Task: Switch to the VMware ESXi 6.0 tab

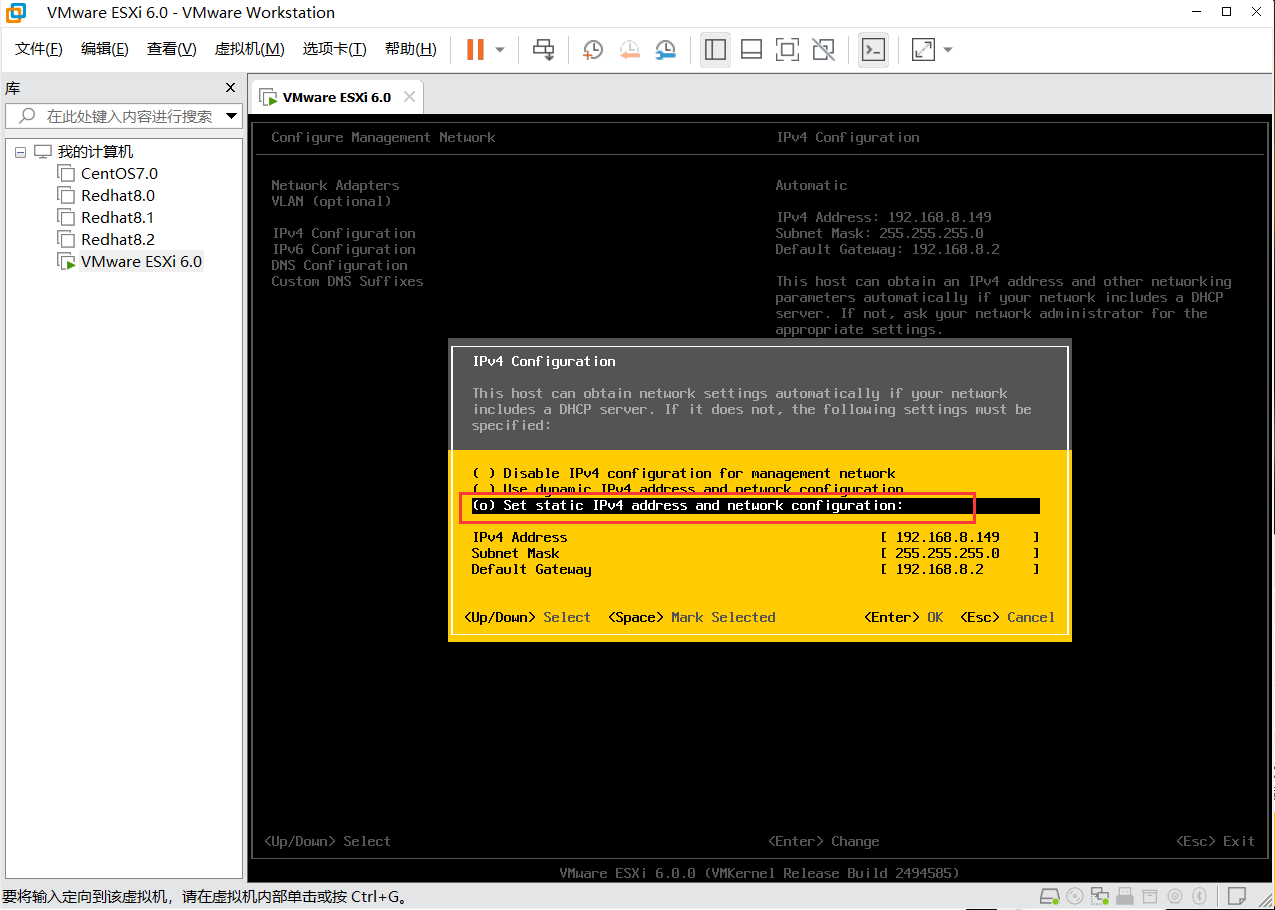Action: click(337, 97)
